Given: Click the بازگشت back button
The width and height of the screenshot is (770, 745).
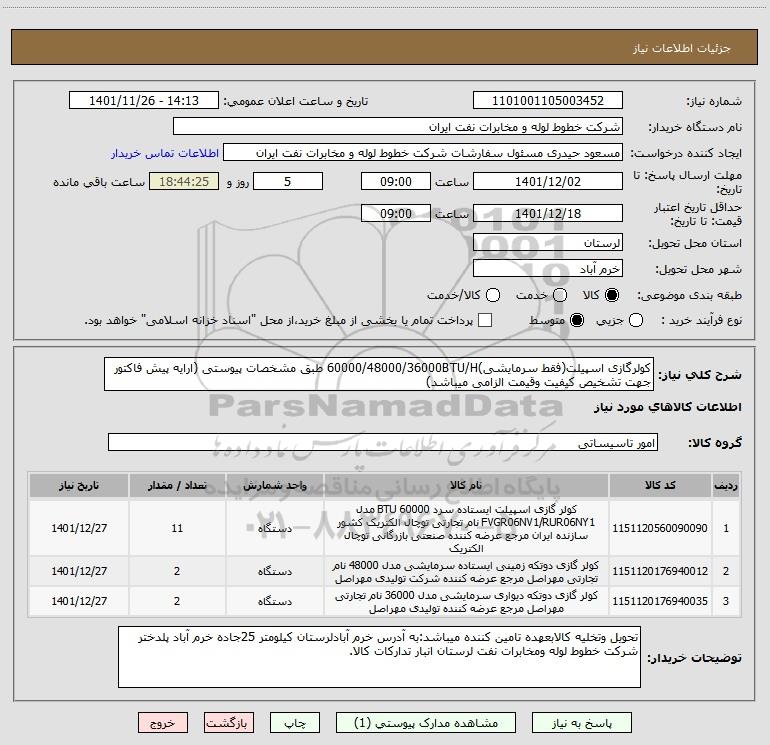Looking at the screenshot, I should [x=229, y=723].
